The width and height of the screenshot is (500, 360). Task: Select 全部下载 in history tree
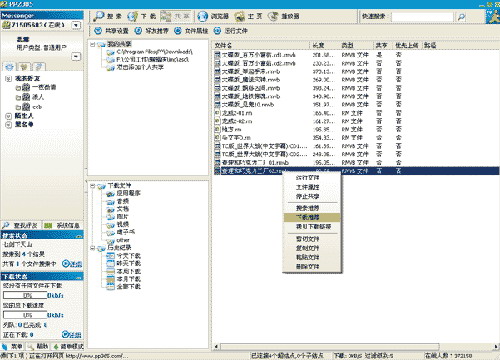(124, 287)
